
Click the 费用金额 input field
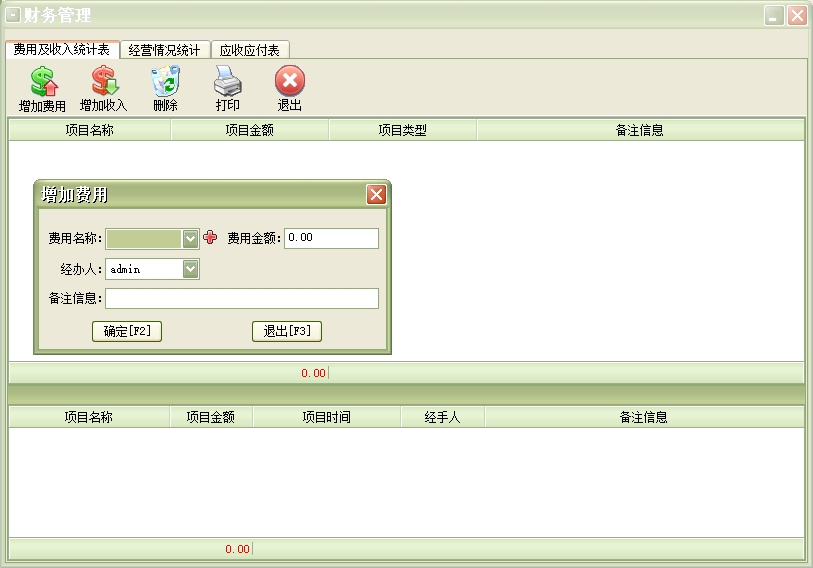click(331, 238)
